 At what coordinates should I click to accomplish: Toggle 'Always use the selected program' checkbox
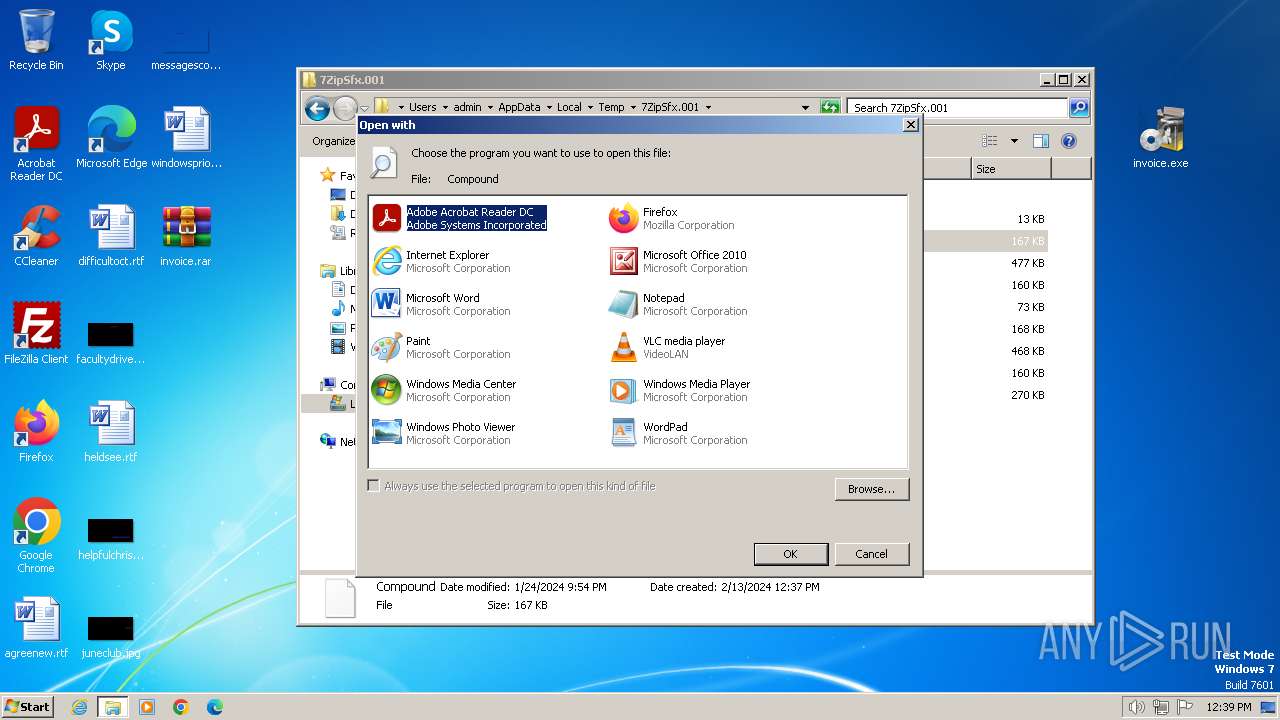point(374,486)
